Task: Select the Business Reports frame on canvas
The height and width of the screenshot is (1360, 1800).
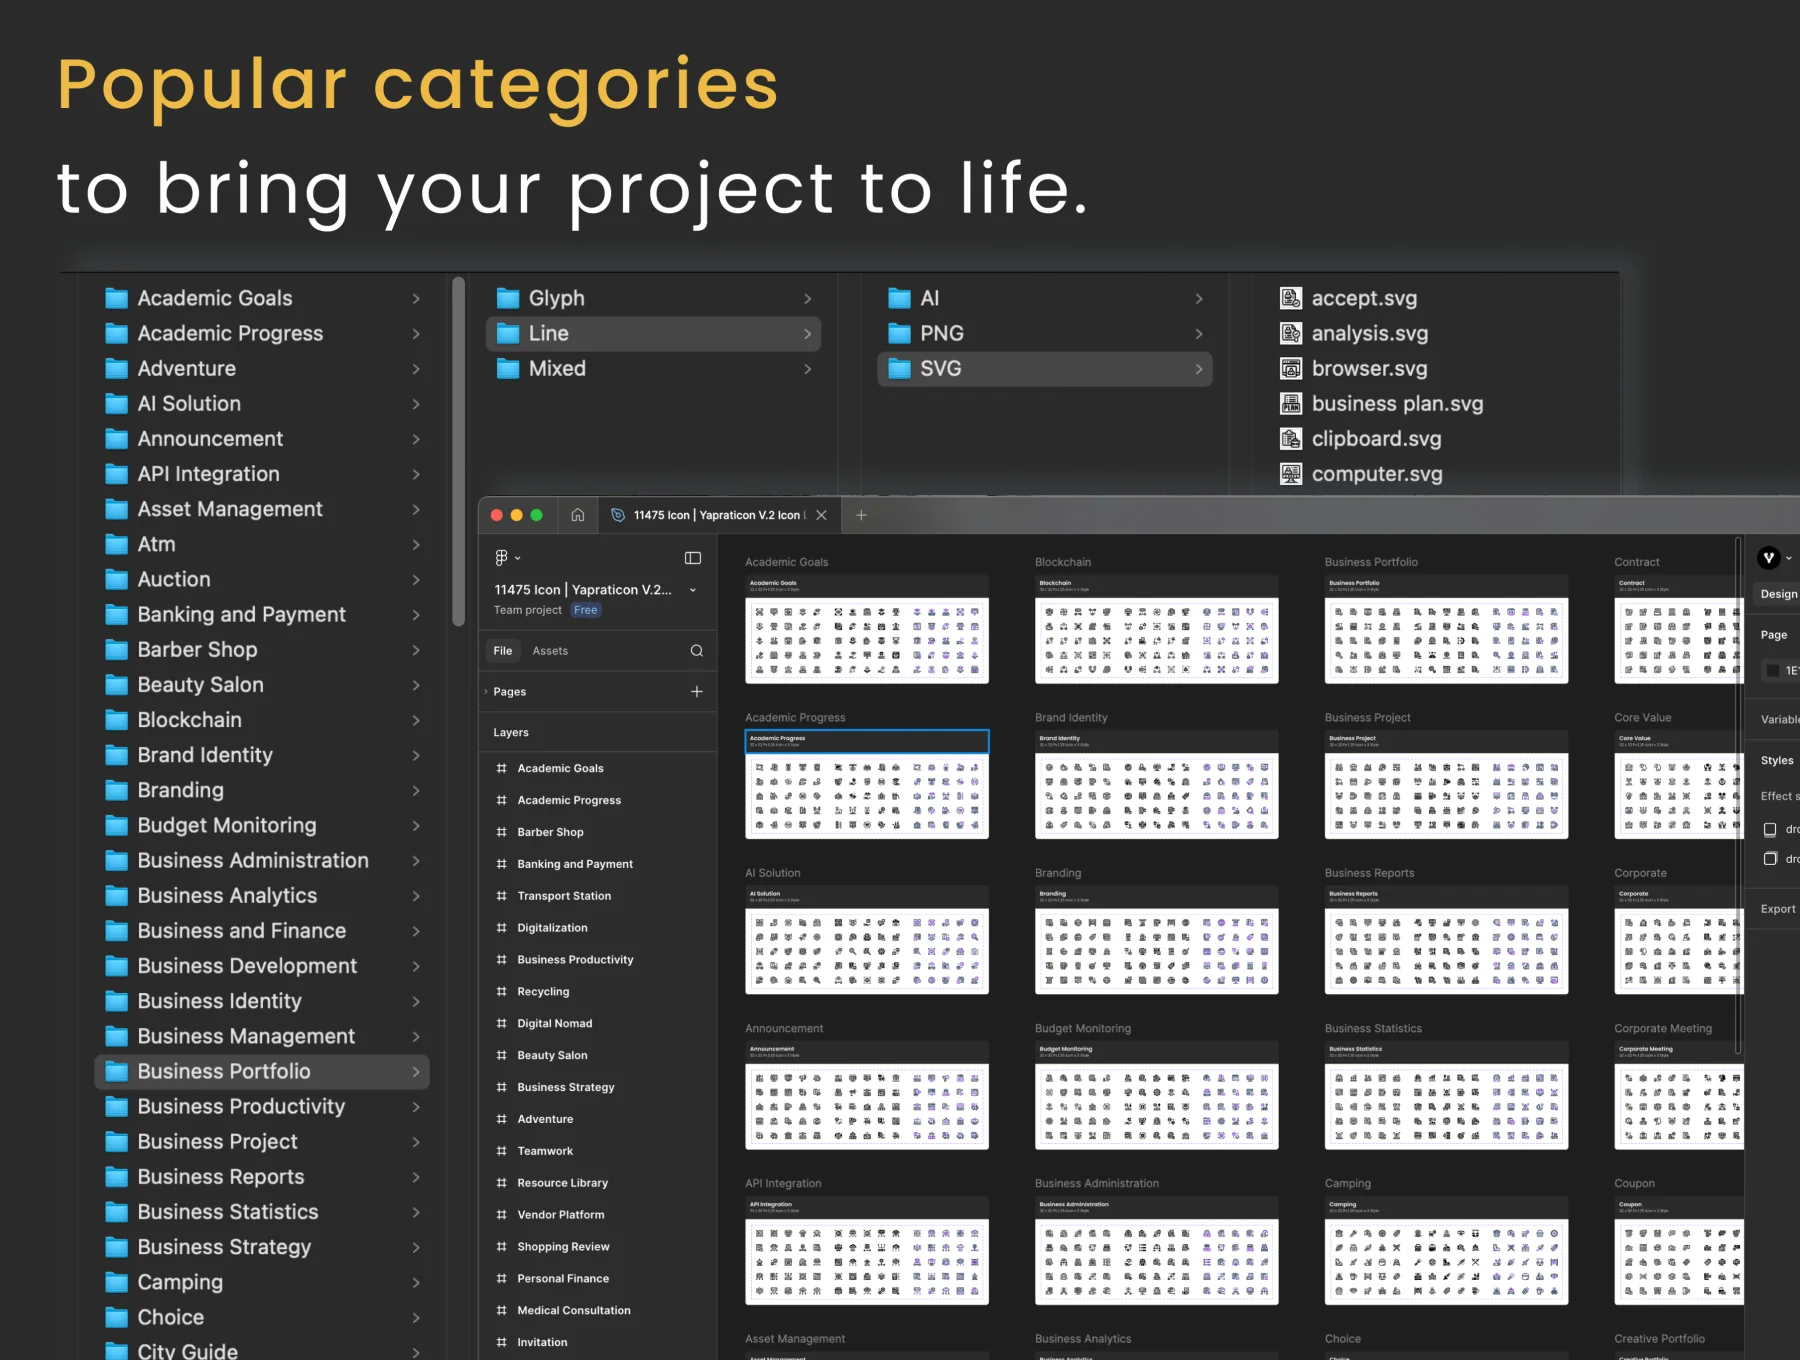Action: pos(1446,940)
